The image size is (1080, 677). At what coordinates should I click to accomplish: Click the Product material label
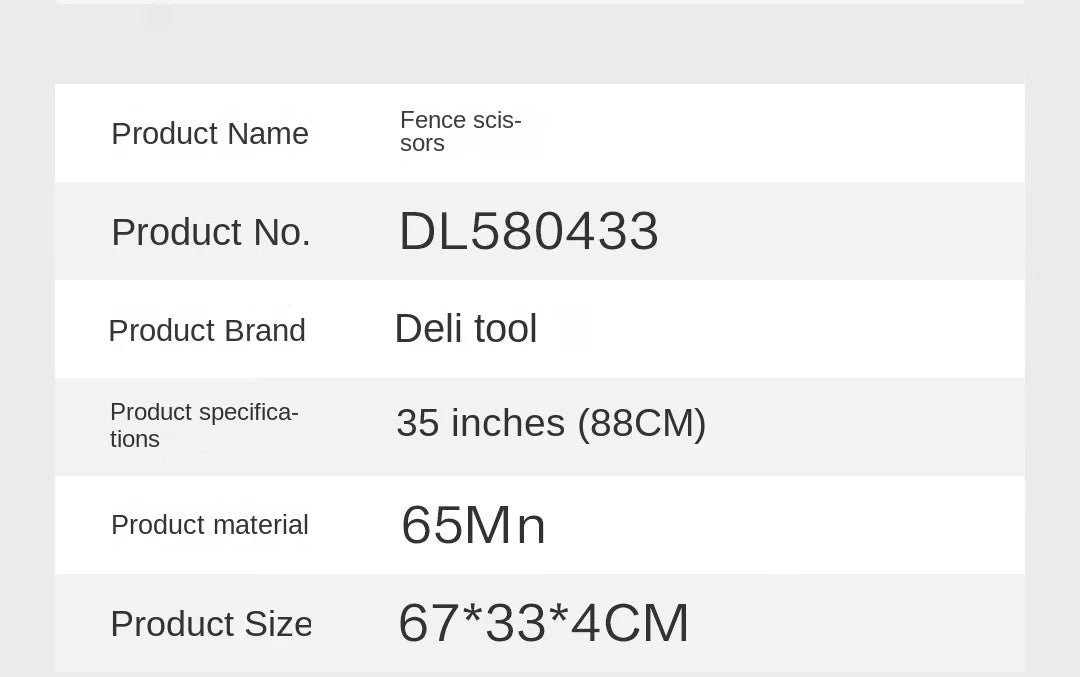click(x=209, y=525)
